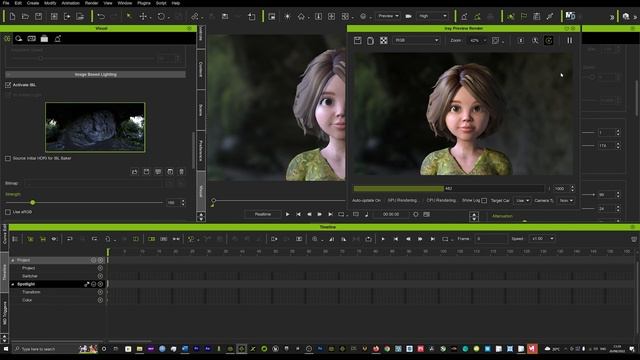Click the flag icon in main toolbar
The image size is (640, 360).
coord(524,16)
